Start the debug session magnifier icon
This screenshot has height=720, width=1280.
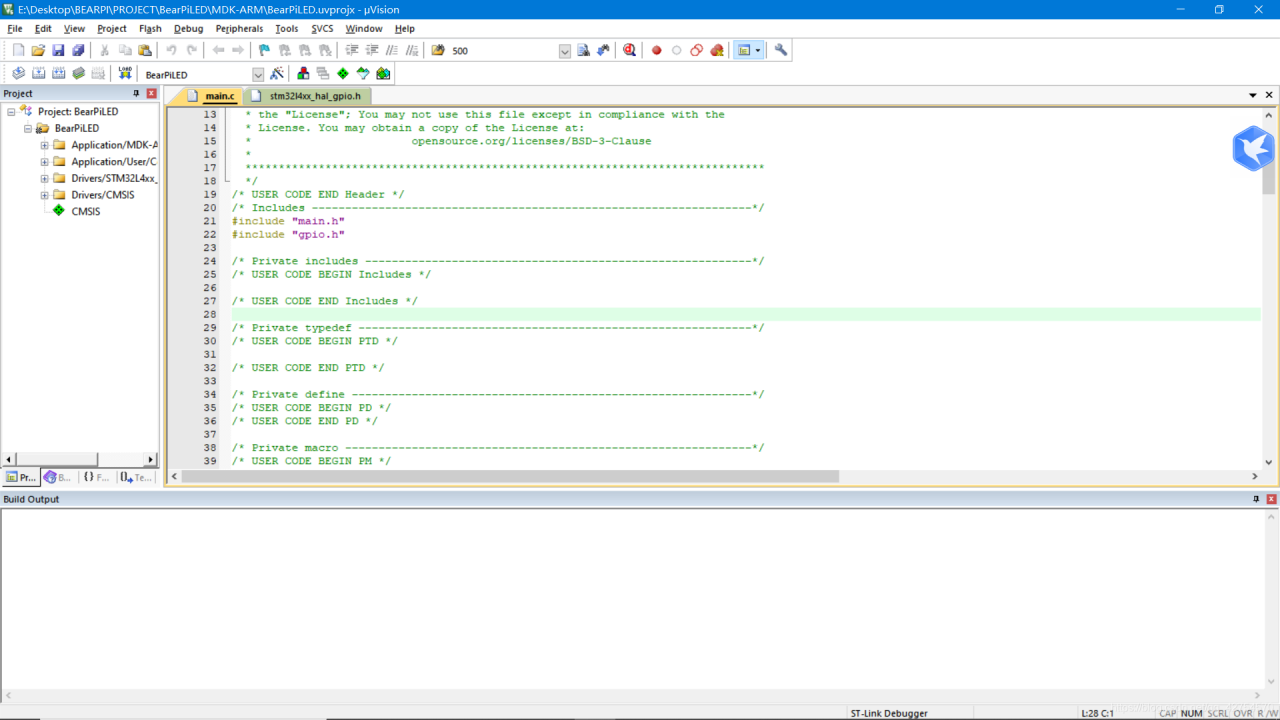coord(629,50)
